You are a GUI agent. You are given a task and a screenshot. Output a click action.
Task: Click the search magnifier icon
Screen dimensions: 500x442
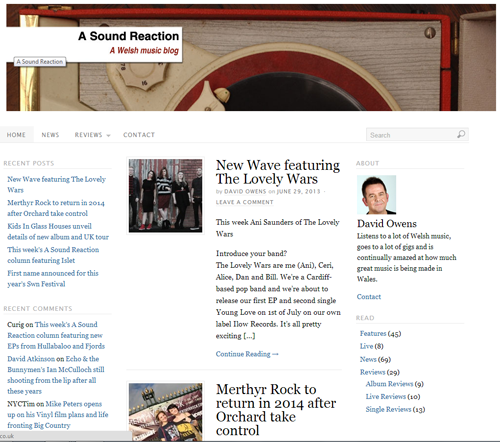[x=461, y=134]
